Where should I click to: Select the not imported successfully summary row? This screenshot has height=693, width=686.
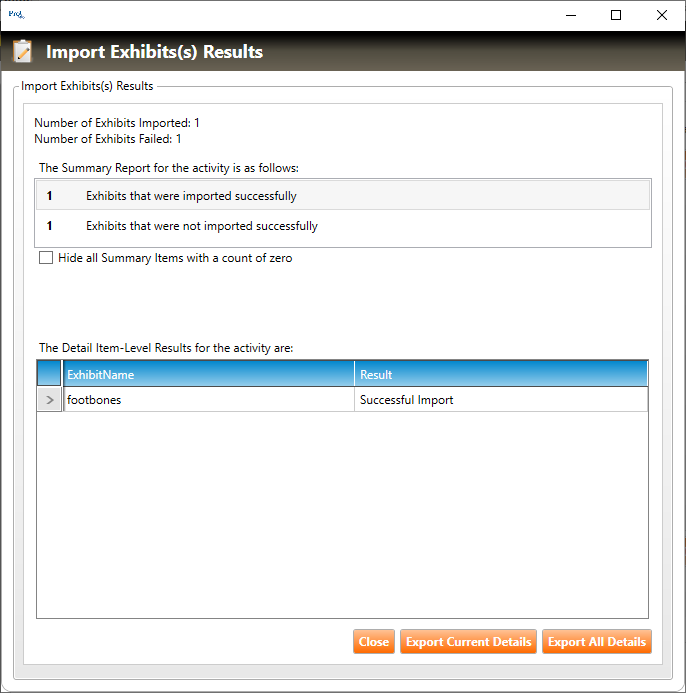[x=343, y=226]
